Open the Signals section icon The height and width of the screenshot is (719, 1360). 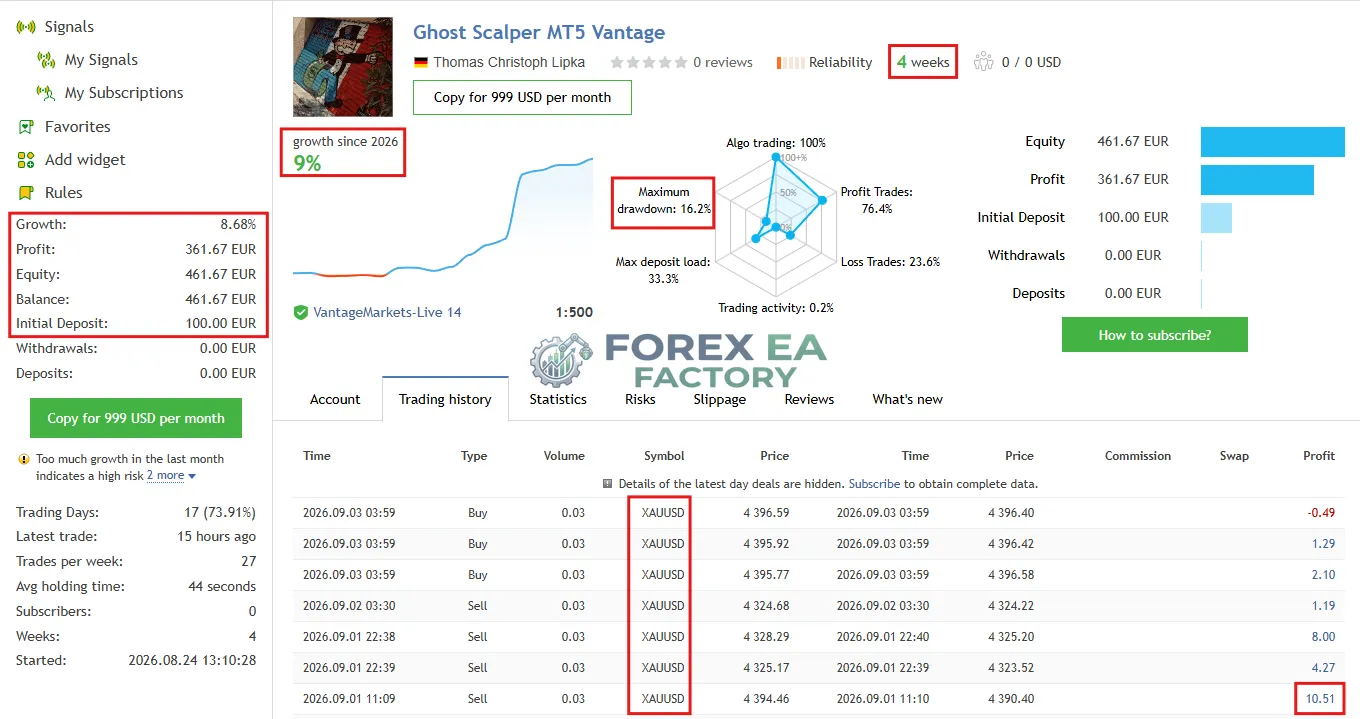26,27
